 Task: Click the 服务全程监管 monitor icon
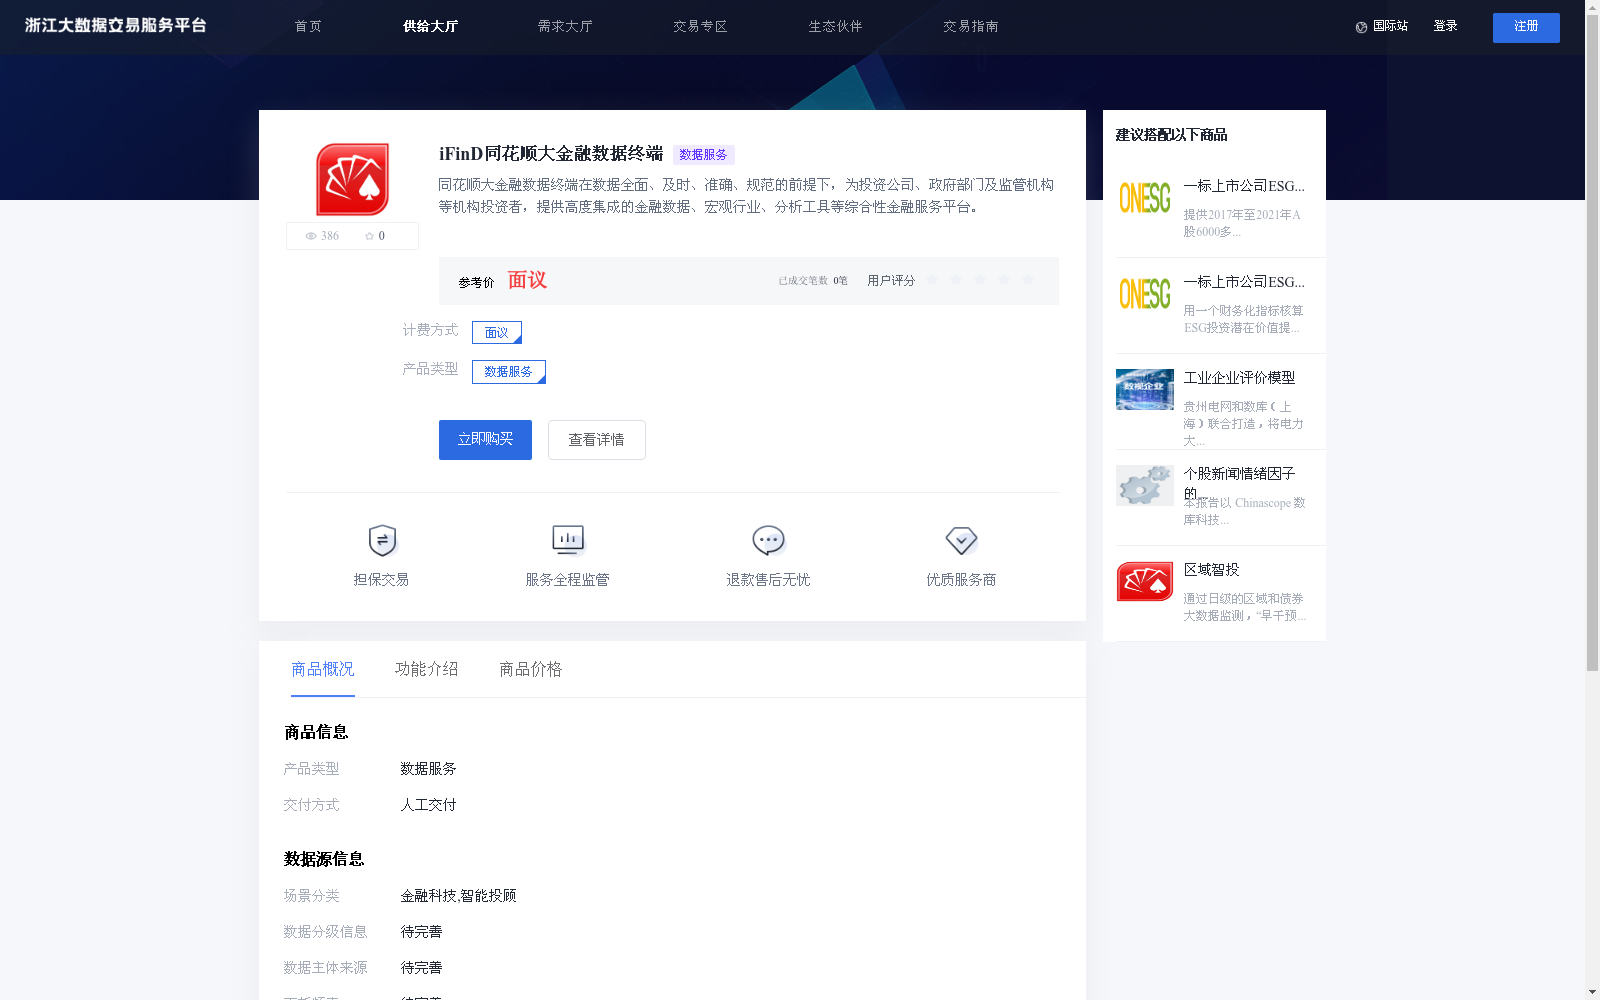(568, 541)
